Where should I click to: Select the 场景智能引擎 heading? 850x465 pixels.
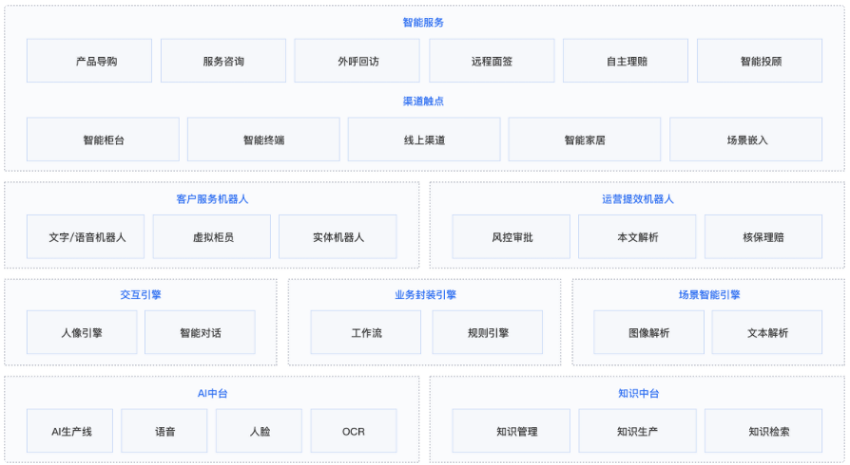click(x=709, y=294)
